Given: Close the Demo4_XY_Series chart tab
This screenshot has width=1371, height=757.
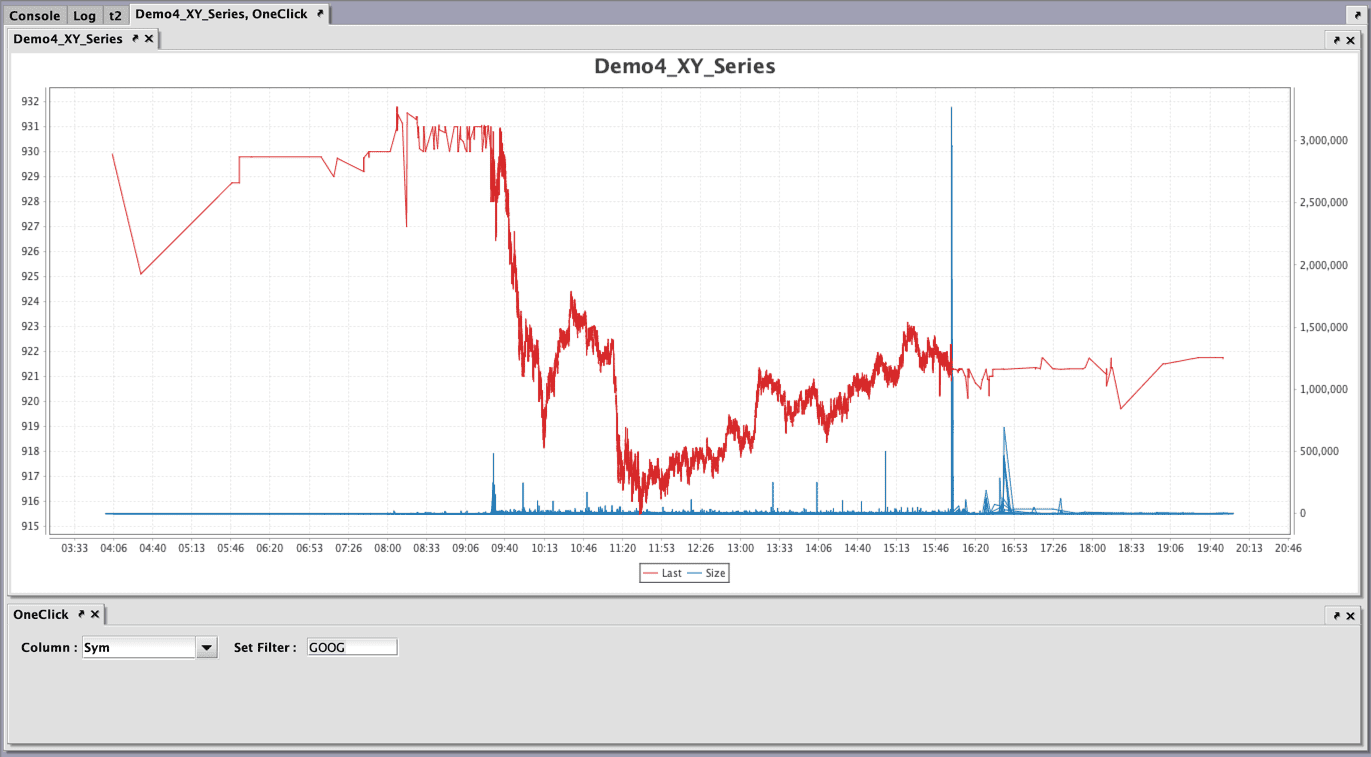Looking at the screenshot, I should point(149,39).
